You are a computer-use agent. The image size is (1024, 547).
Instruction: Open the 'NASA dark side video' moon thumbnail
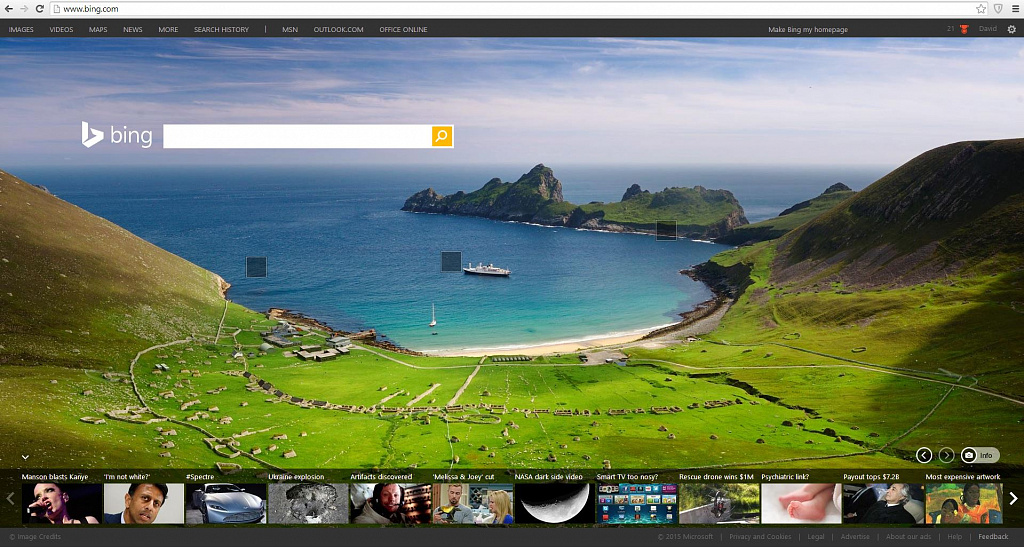pyautogui.click(x=554, y=503)
